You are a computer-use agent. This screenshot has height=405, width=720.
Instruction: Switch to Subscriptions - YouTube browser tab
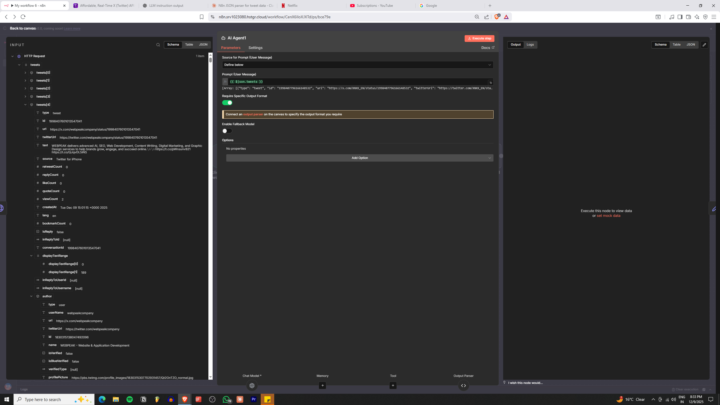(x=375, y=6)
